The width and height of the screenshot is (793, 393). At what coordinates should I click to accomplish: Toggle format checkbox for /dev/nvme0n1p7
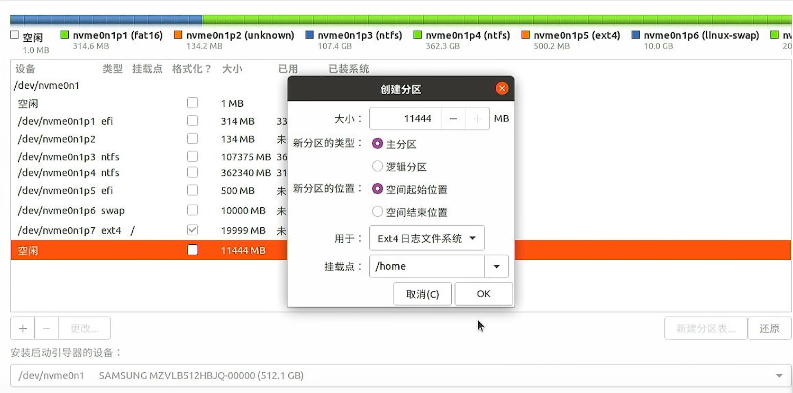coord(192,230)
